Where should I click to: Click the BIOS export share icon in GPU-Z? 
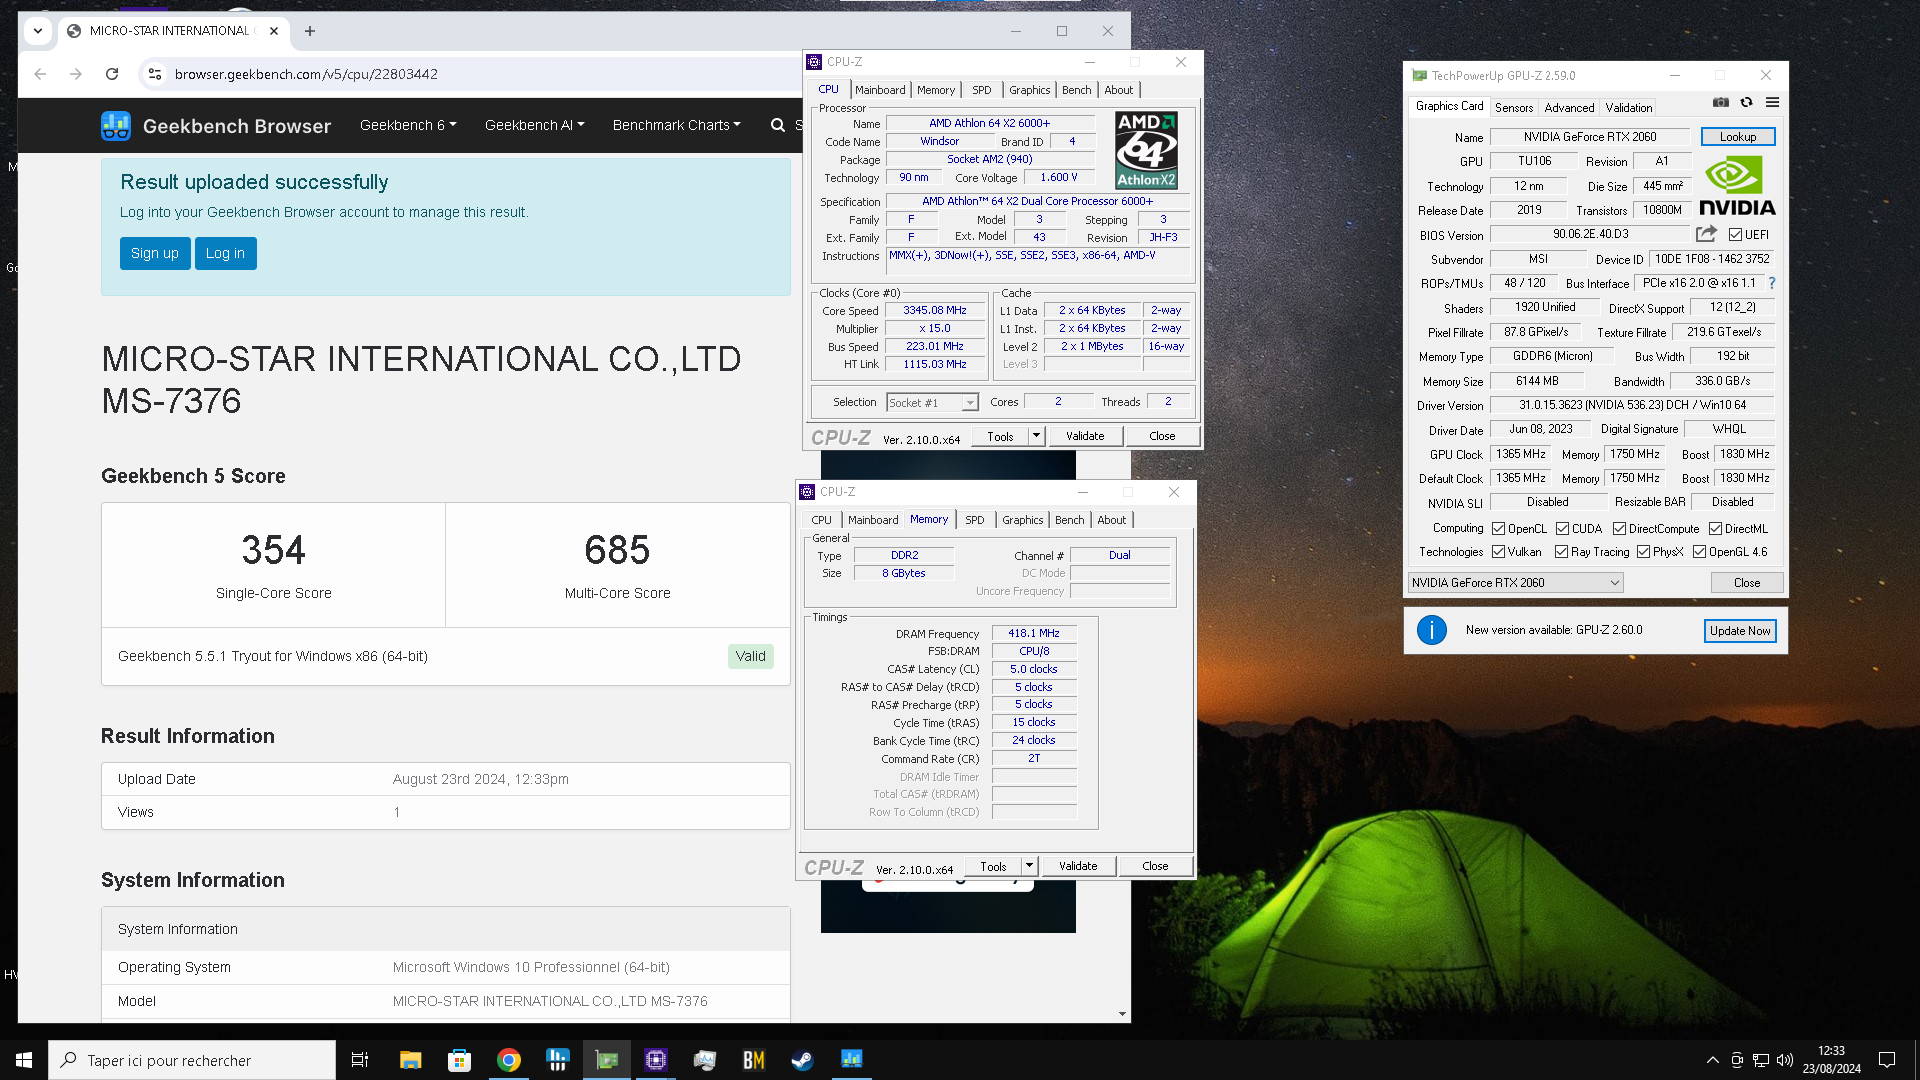point(1706,233)
